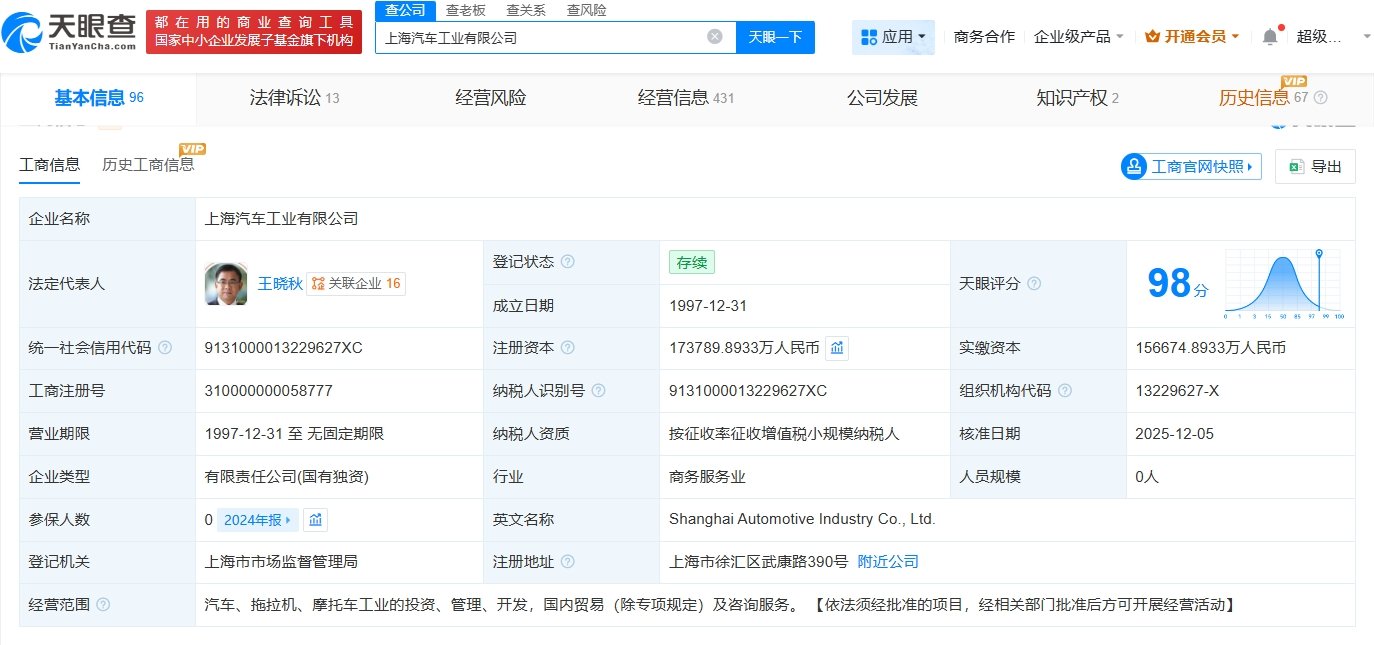
Task: Click the notification bell icon
Action: click(x=1269, y=37)
